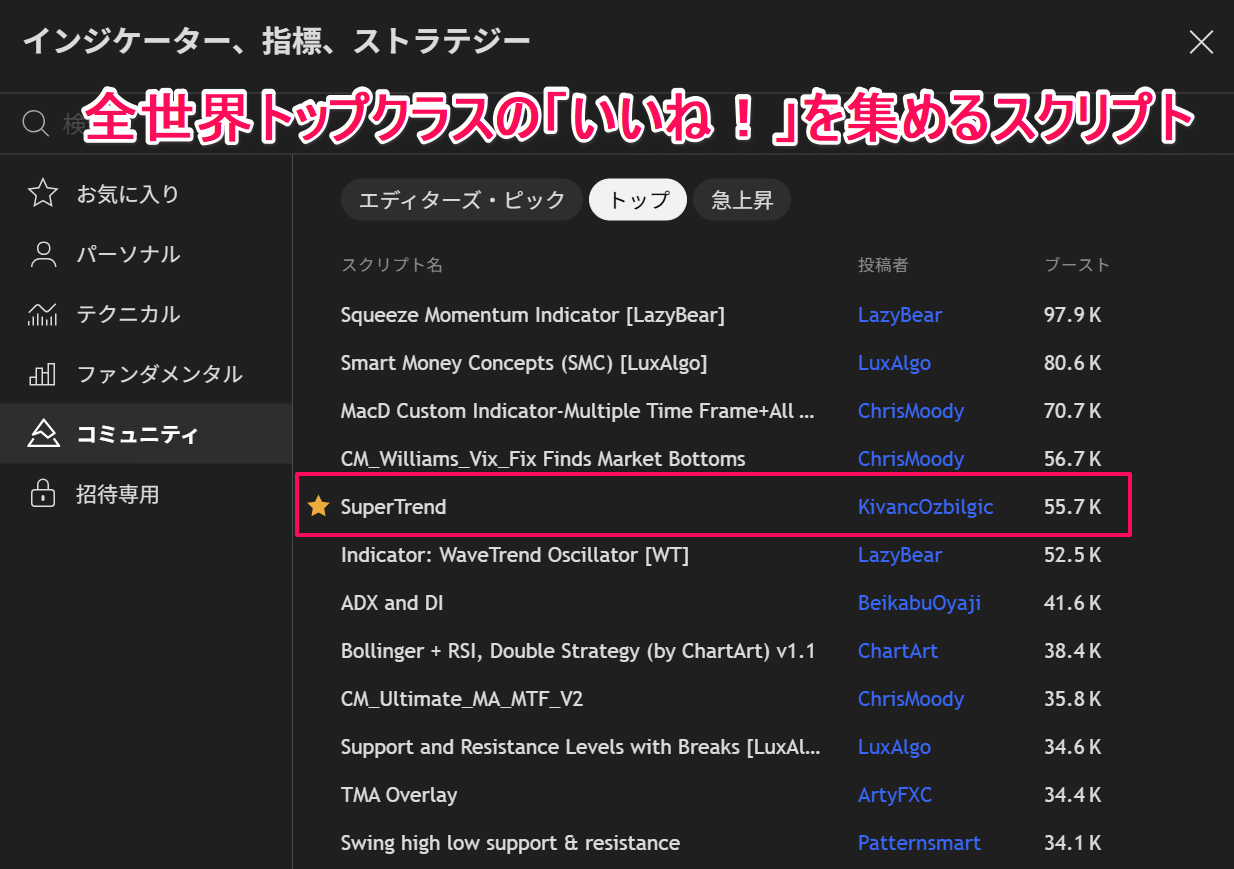This screenshot has height=869, width=1234.
Task: Open ArtyFXC author profile
Action: [895, 795]
